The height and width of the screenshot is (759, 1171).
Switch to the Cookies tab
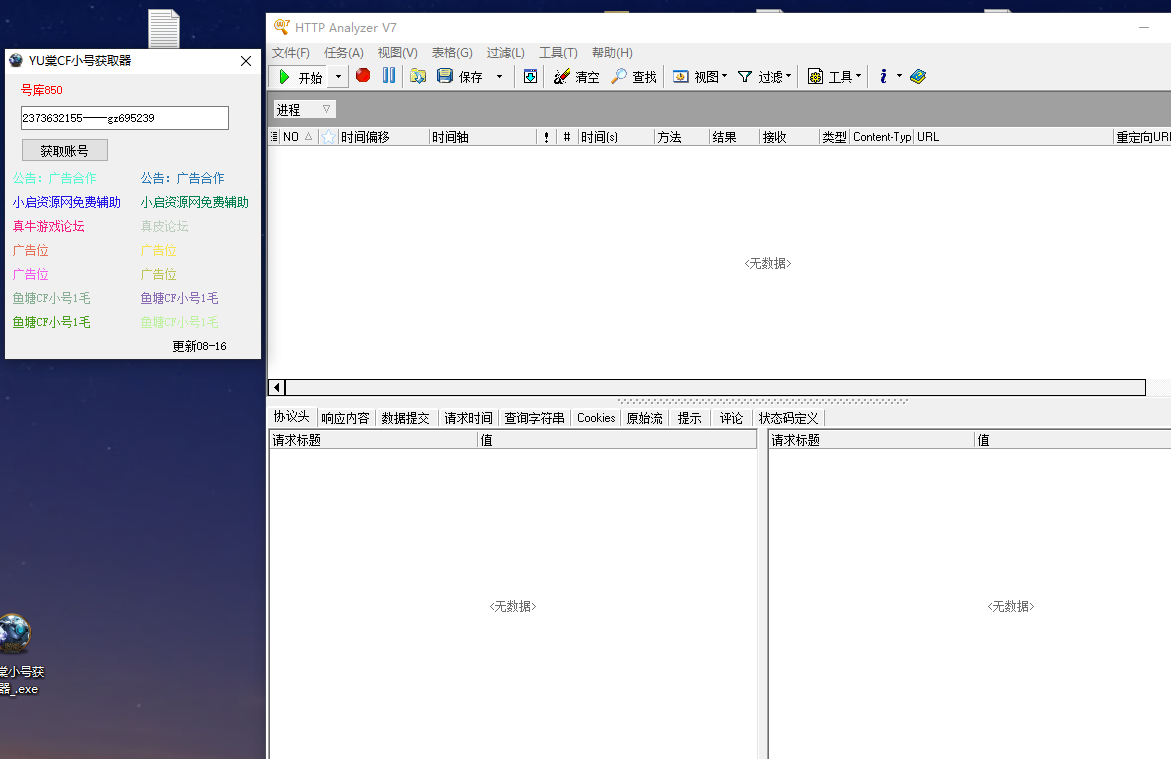[x=596, y=418]
